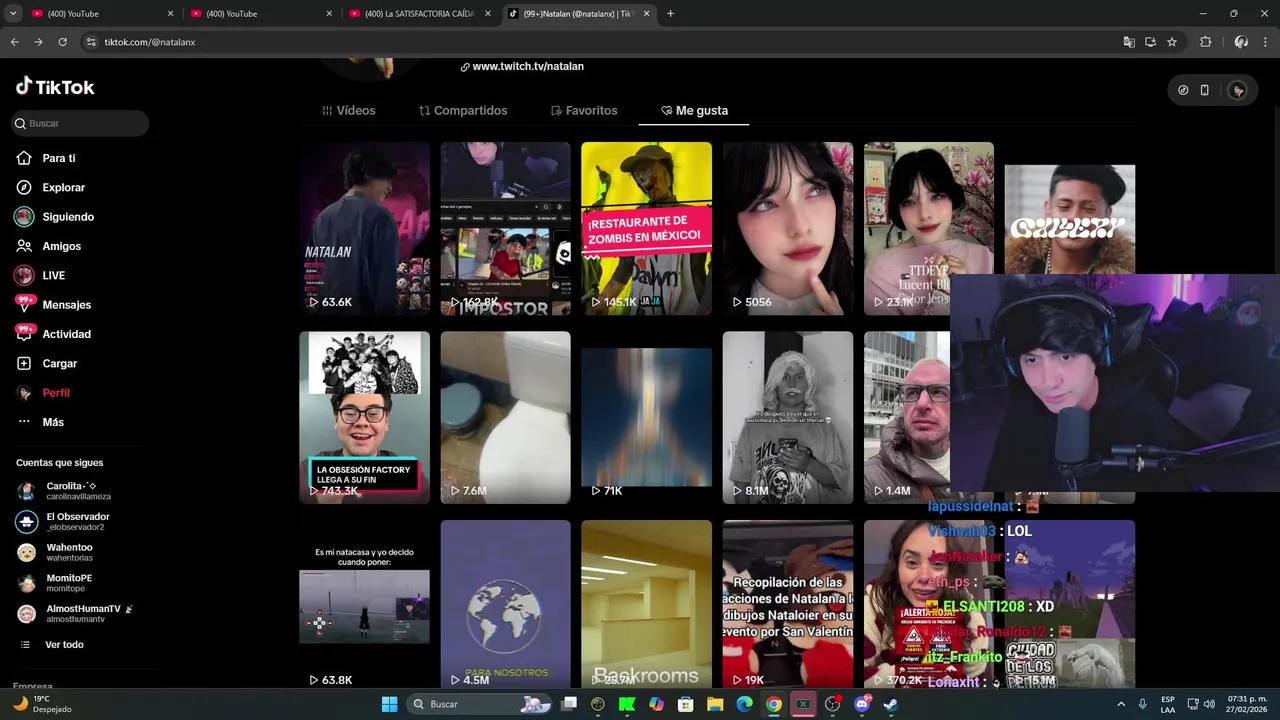Click the Windows taskbar Buscar box
The height and width of the screenshot is (720, 1280).
click(477, 704)
